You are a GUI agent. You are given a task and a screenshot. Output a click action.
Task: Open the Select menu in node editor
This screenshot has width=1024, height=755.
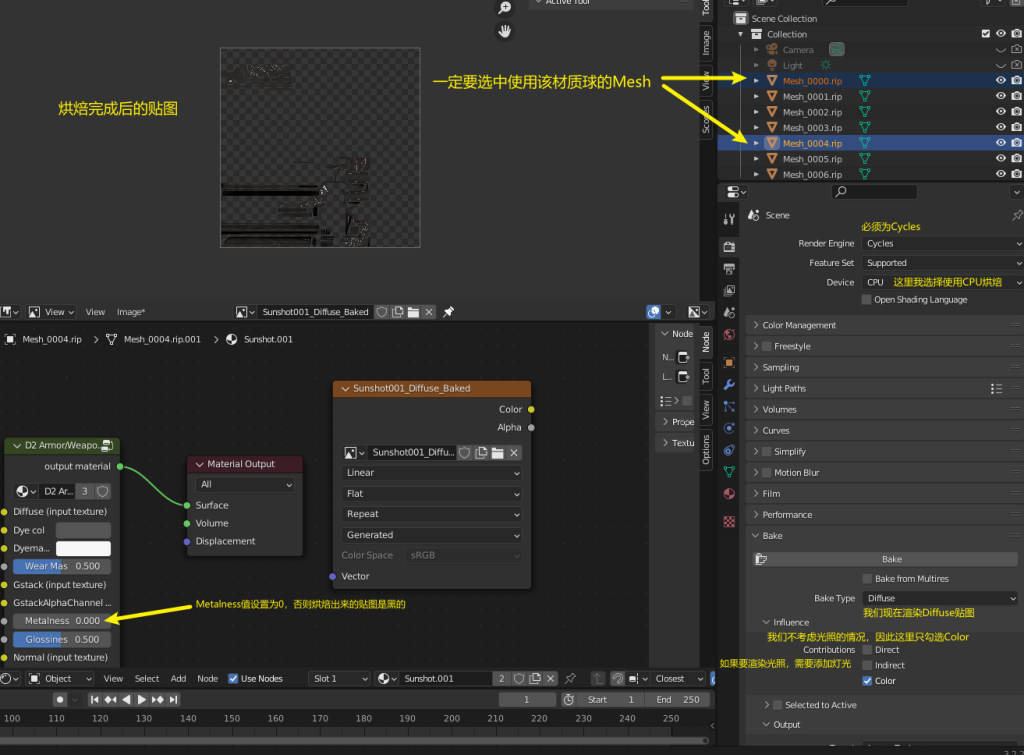pos(147,679)
